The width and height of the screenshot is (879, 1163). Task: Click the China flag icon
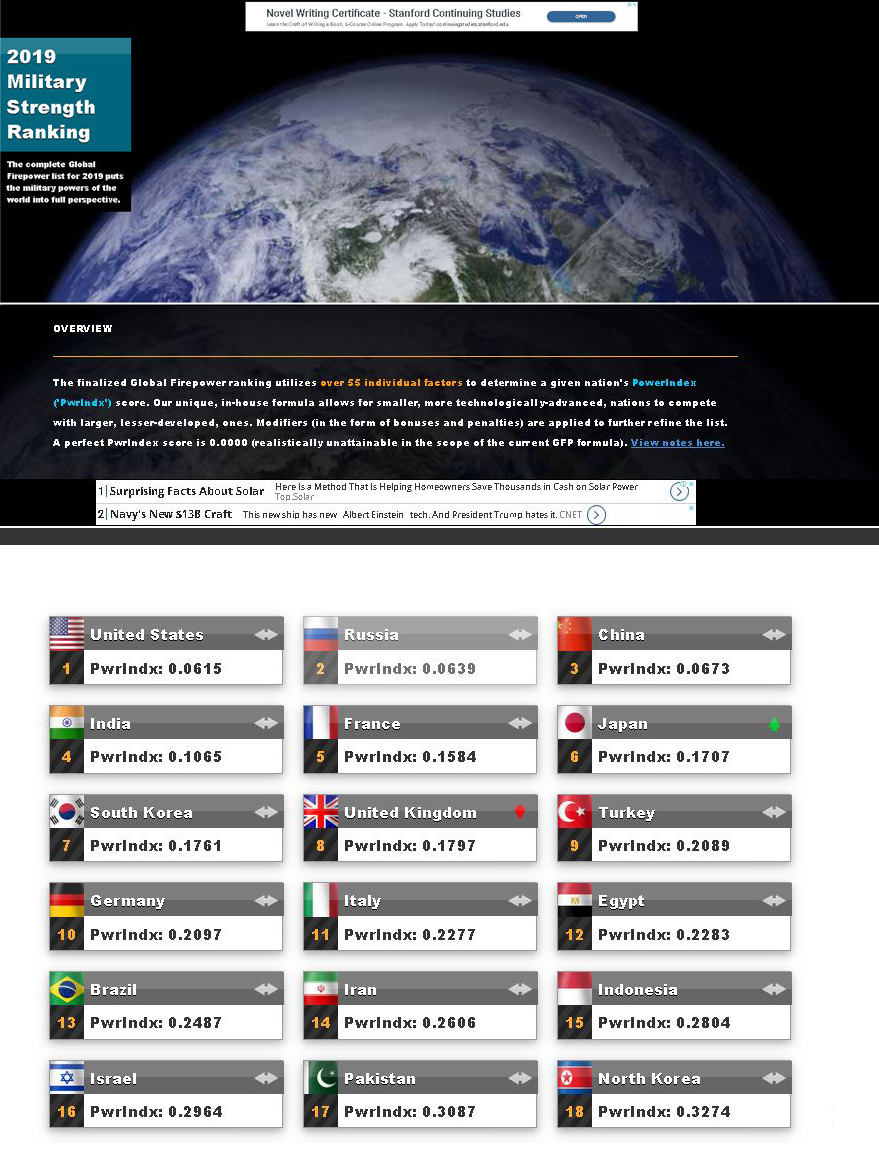(x=575, y=634)
